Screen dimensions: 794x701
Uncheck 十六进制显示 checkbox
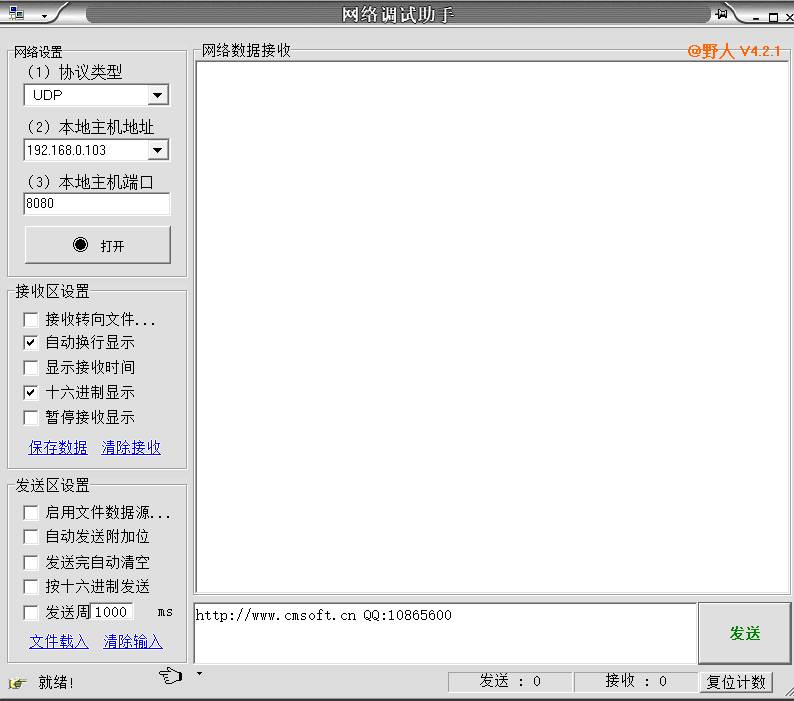(31, 393)
